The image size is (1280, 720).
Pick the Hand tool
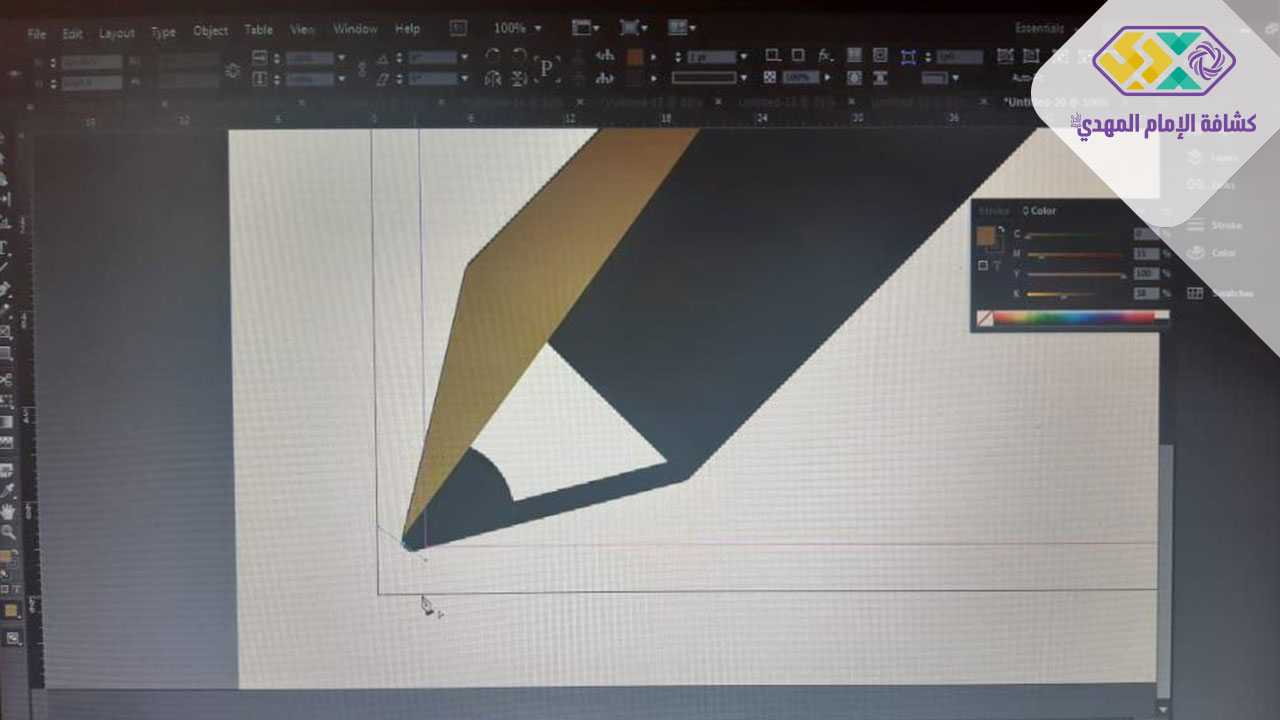tap(7, 512)
